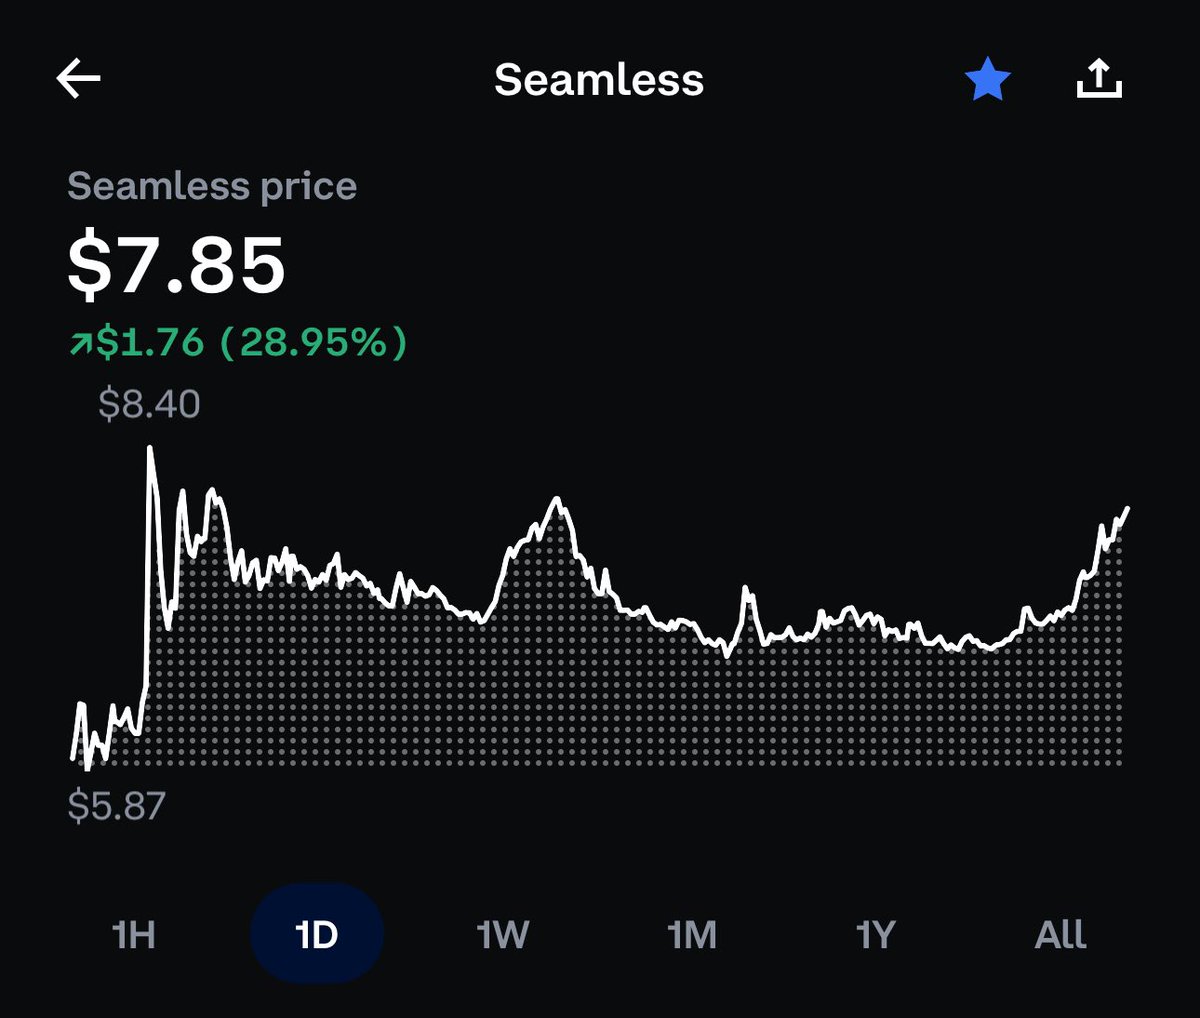1200x1018 pixels.
Task: Click the 'Seamless price' label
Action: click(212, 186)
